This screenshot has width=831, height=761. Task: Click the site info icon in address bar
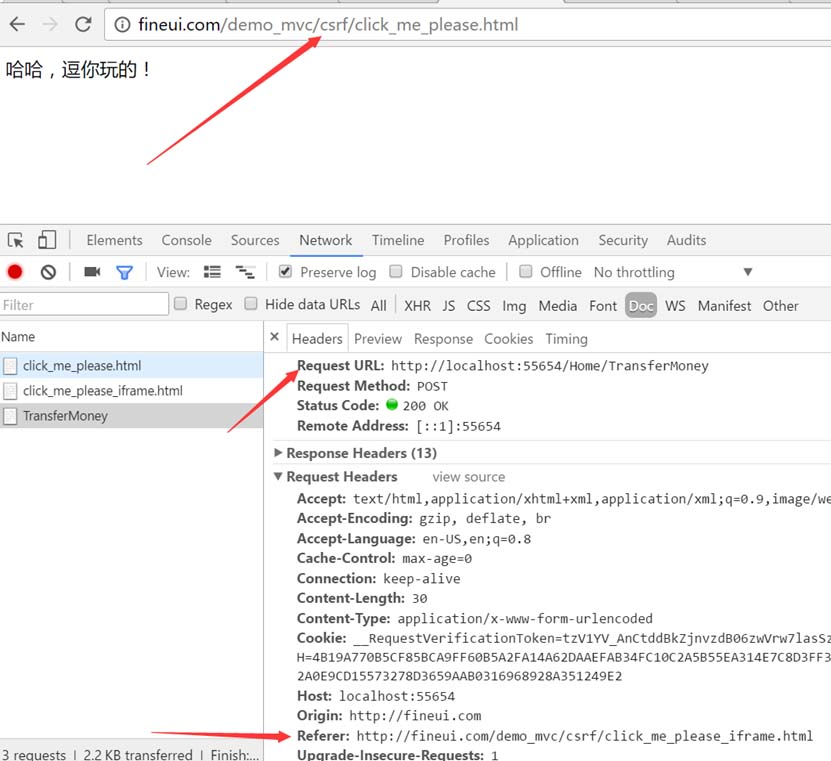(x=122, y=25)
